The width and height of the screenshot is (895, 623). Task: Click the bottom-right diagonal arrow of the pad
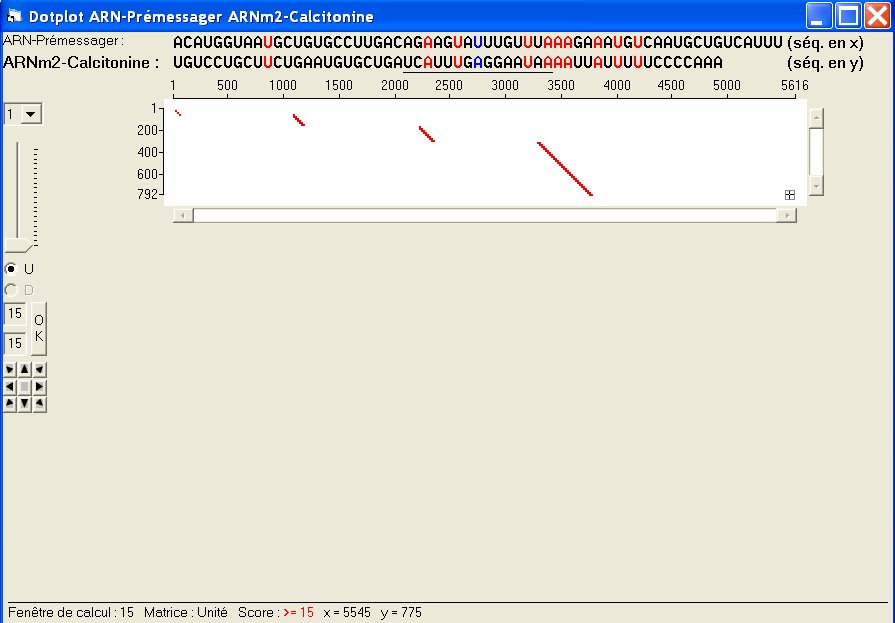(x=38, y=403)
